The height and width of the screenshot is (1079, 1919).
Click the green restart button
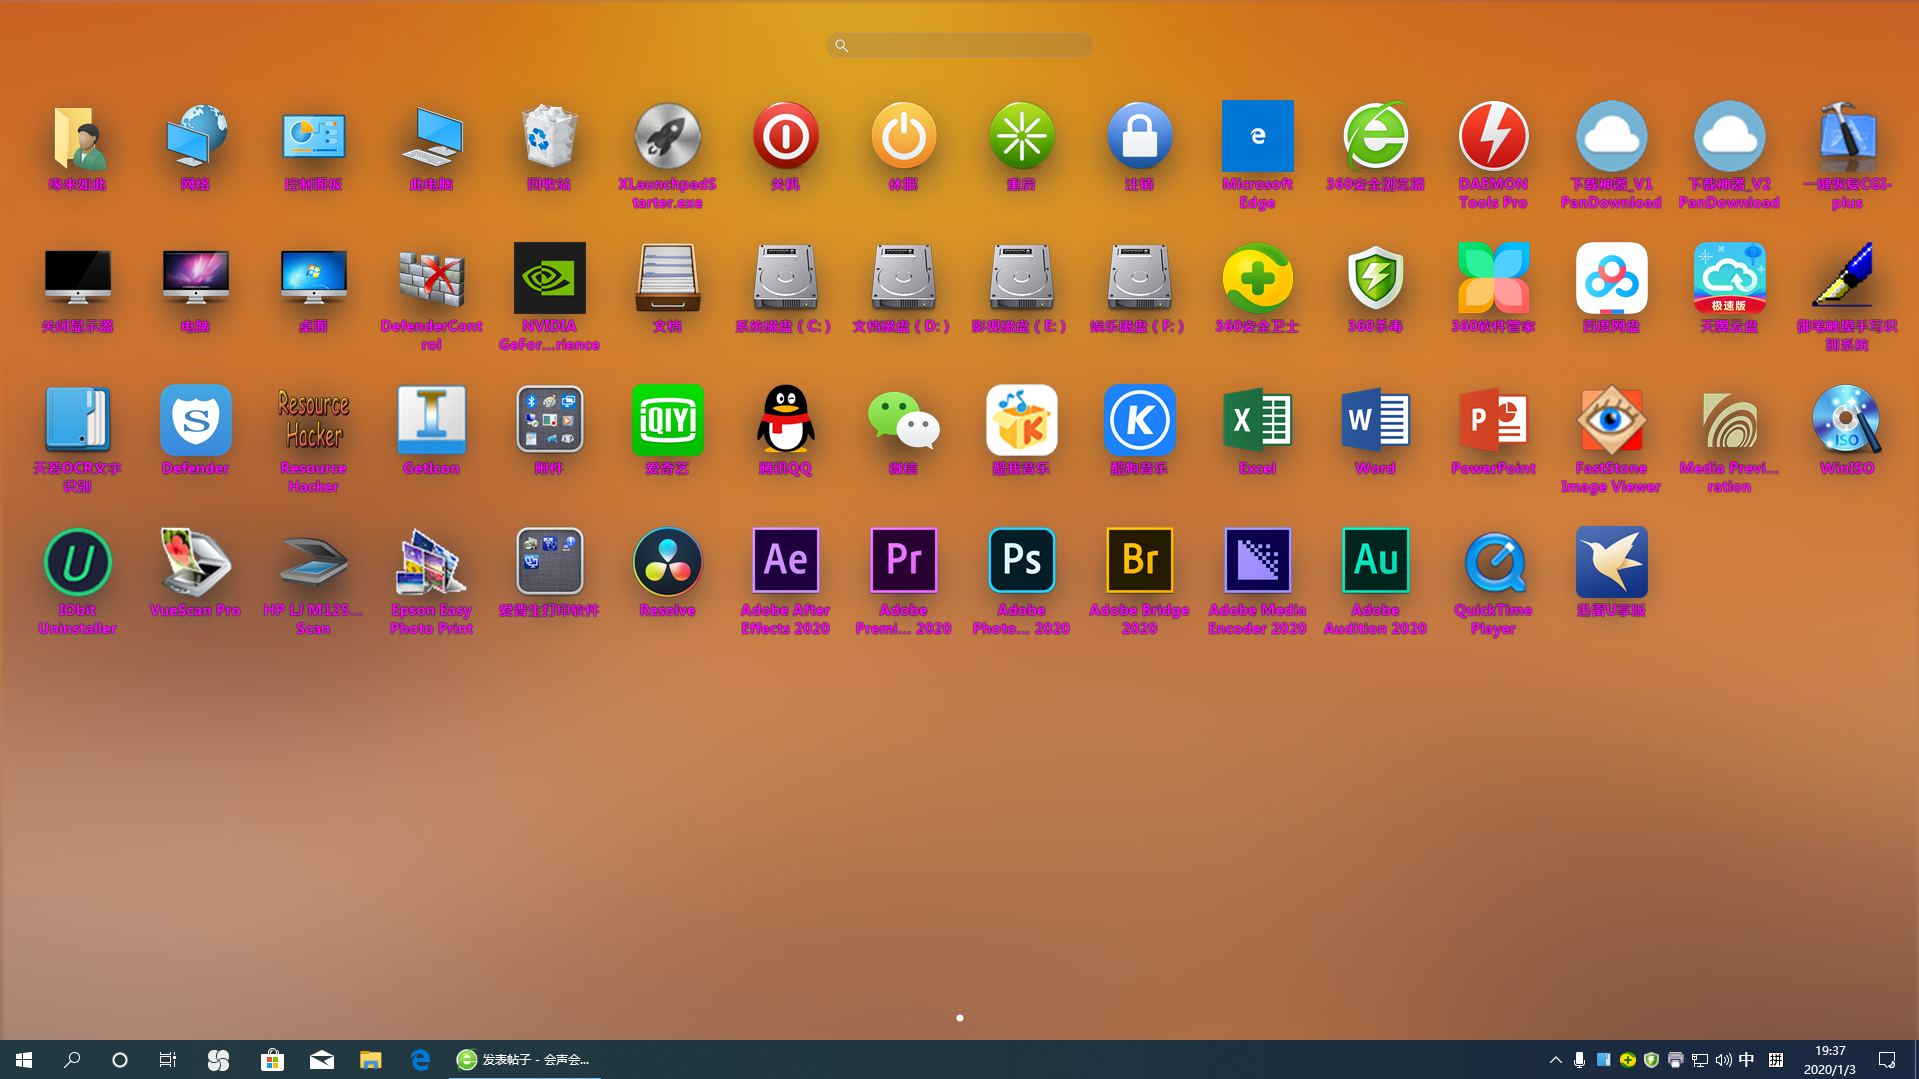1021,136
